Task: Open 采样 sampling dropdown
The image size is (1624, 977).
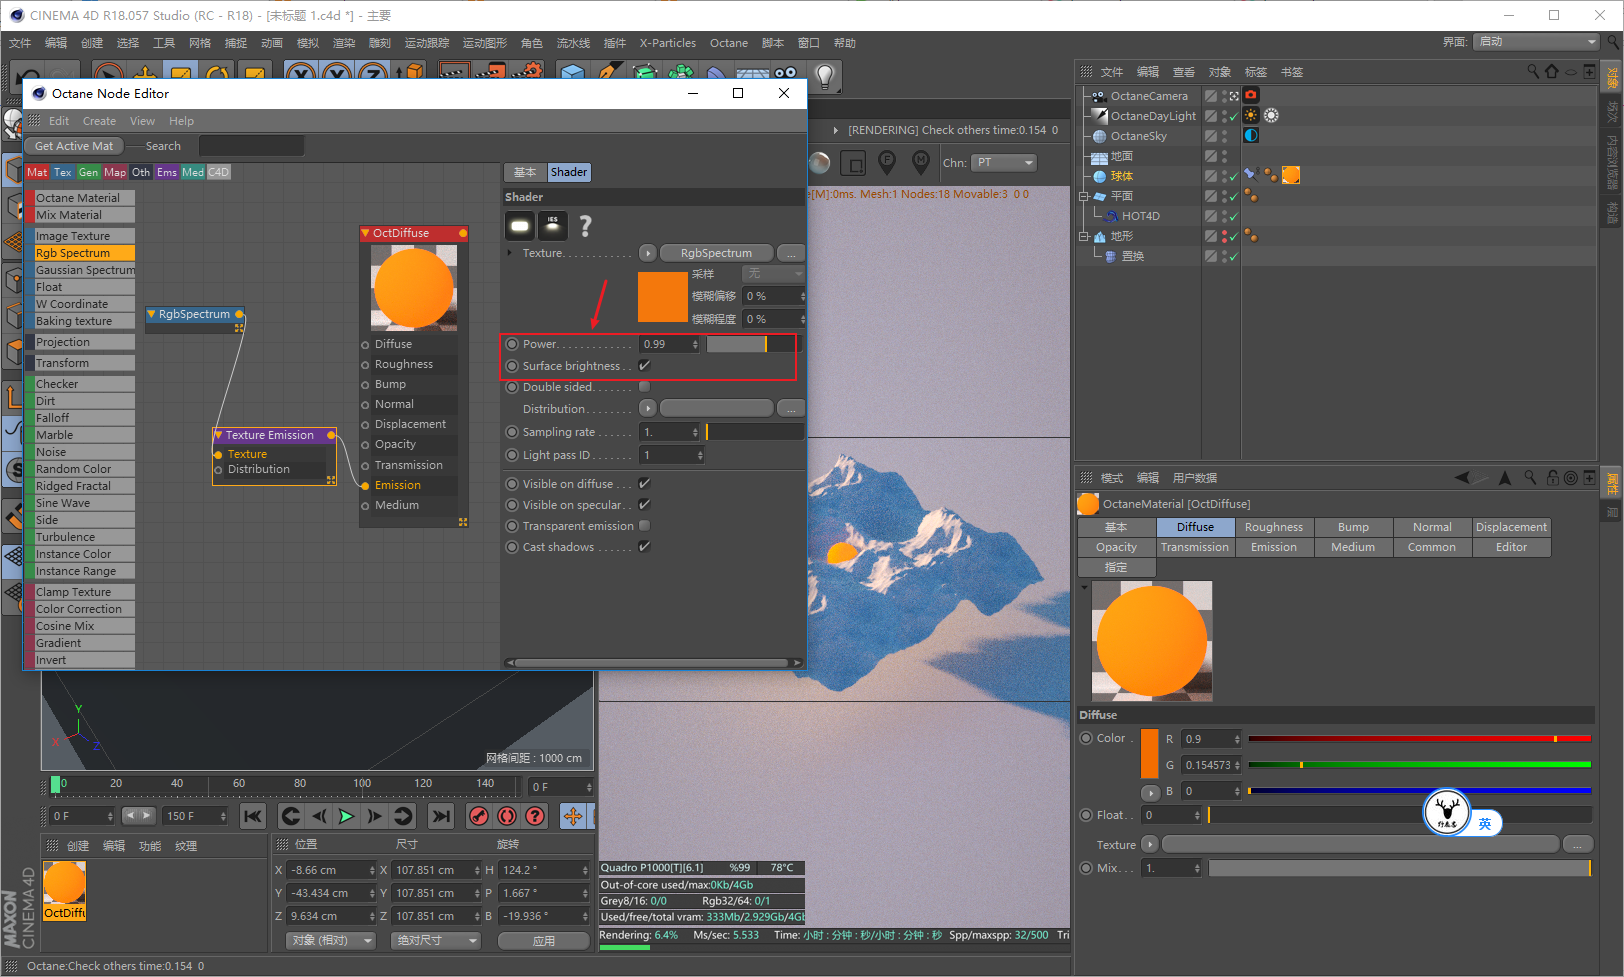Action: coord(773,273)
